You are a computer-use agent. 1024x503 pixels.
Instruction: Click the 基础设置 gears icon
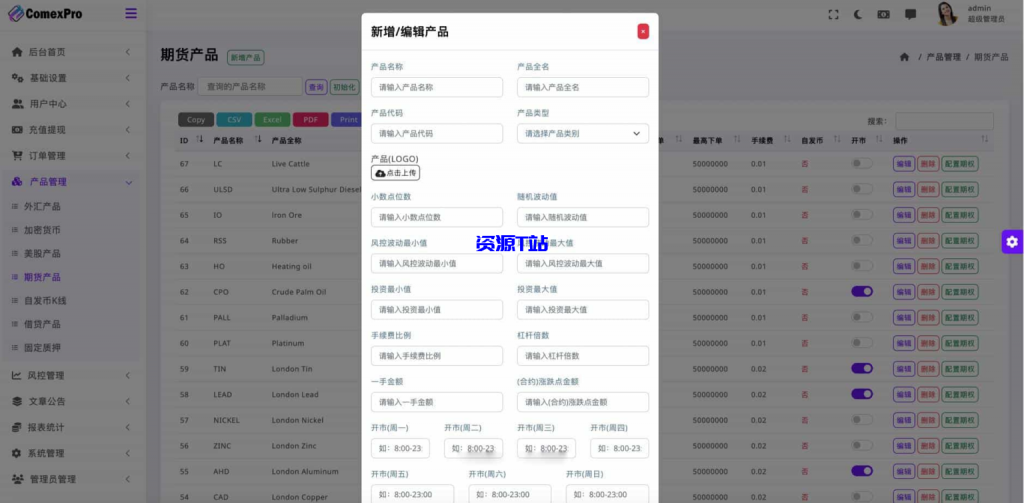pos(18,78)
